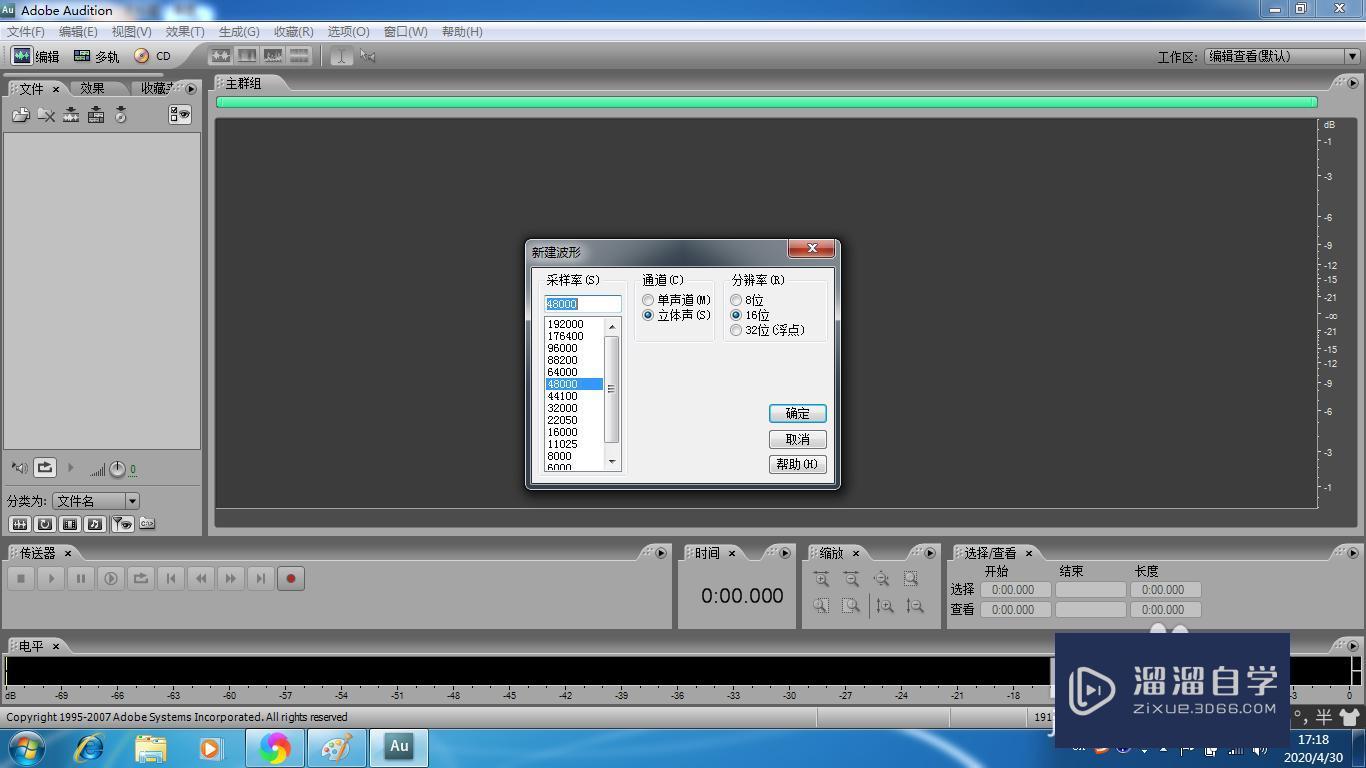Open 选择/查看 panel options arrow menu
This screenshot has height=768, width=1366.
click(x=1353, y=553)
